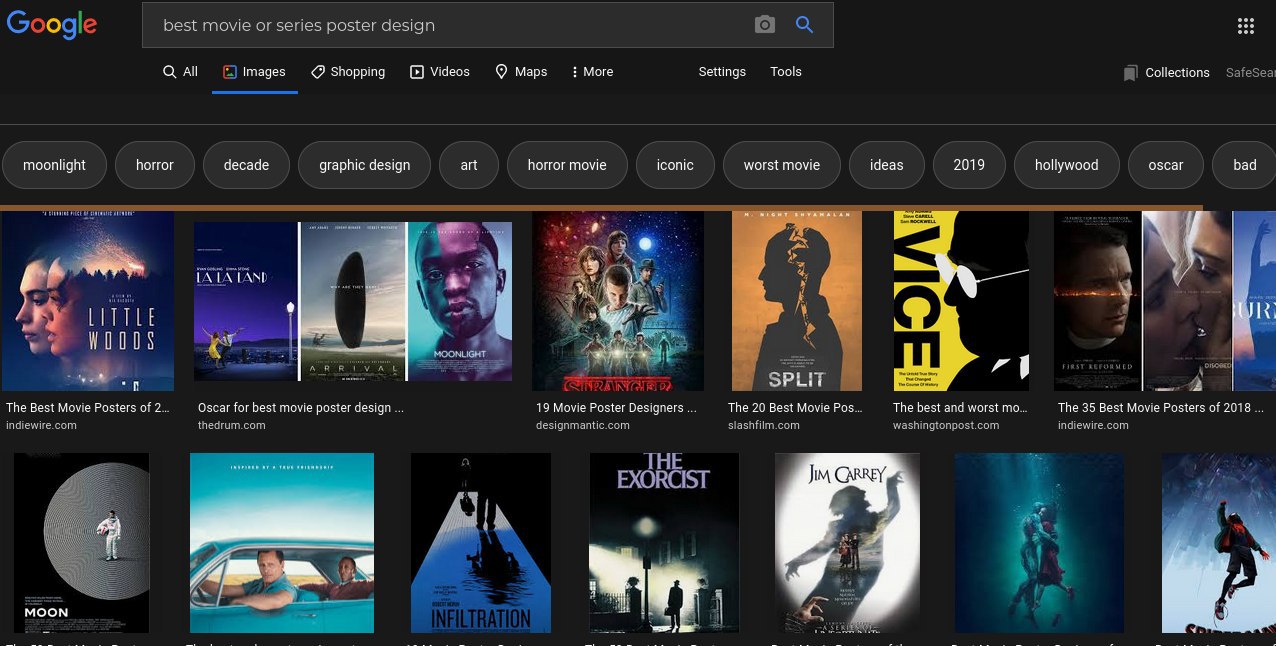
Task: Open '19 Movie Poster Designers' title
Action: click(616, 408)
